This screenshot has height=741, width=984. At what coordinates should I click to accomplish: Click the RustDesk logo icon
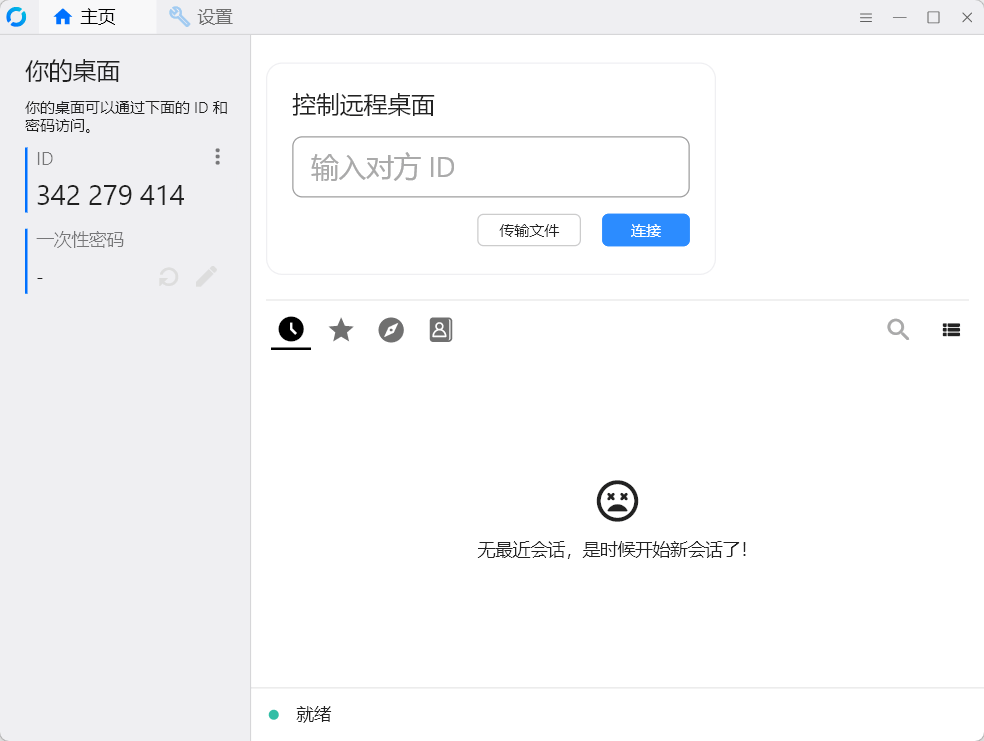[16, 17]
